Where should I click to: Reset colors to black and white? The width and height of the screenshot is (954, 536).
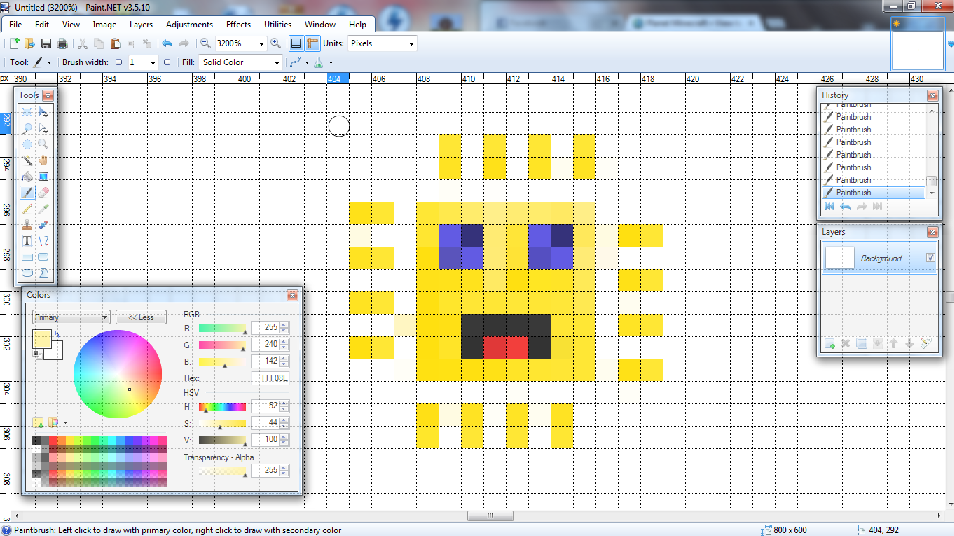[36, 354]
